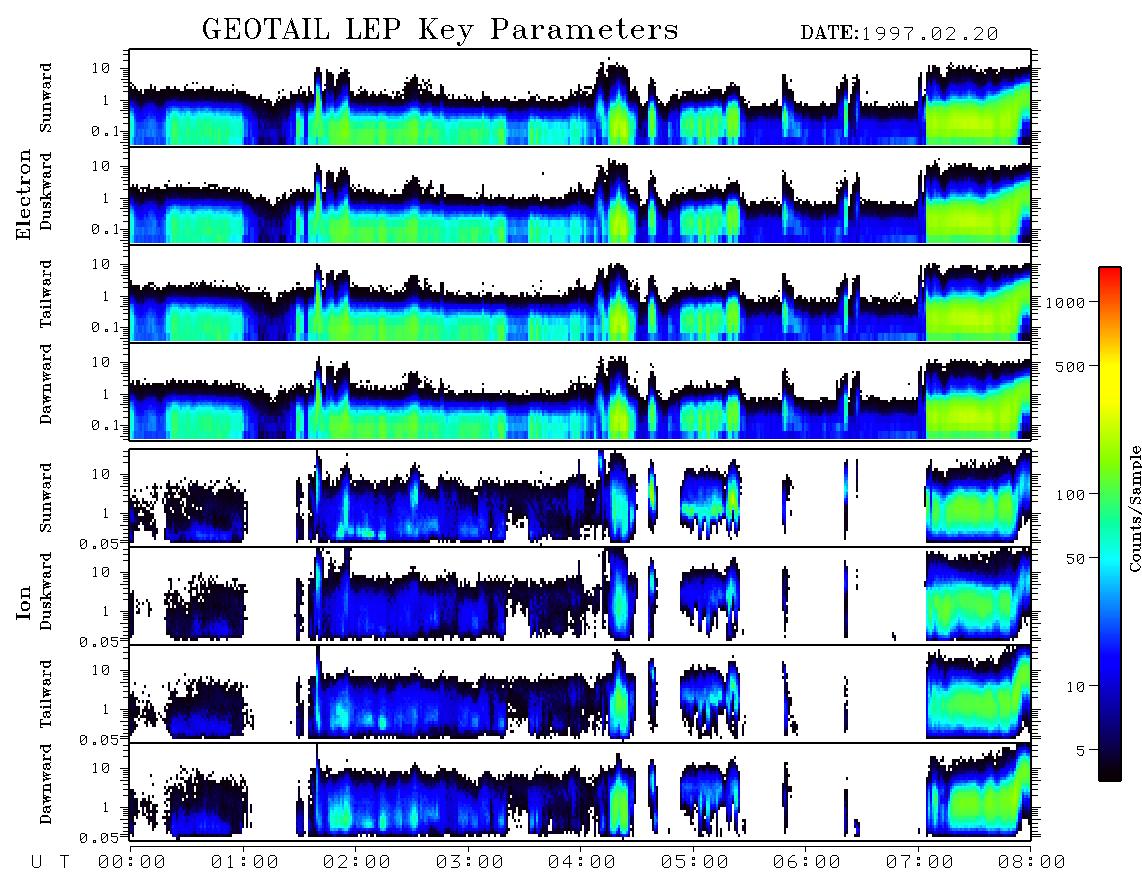1142x880 pixels.
Task: Open the Electron Tailward spectrogram plot
Action: (580, 294)
